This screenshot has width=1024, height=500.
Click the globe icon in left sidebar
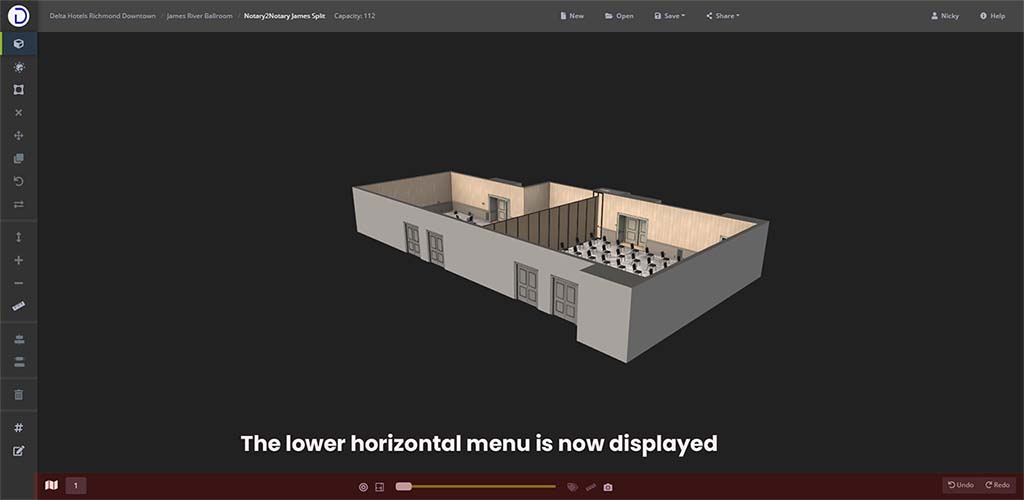(x=19, y=67)
